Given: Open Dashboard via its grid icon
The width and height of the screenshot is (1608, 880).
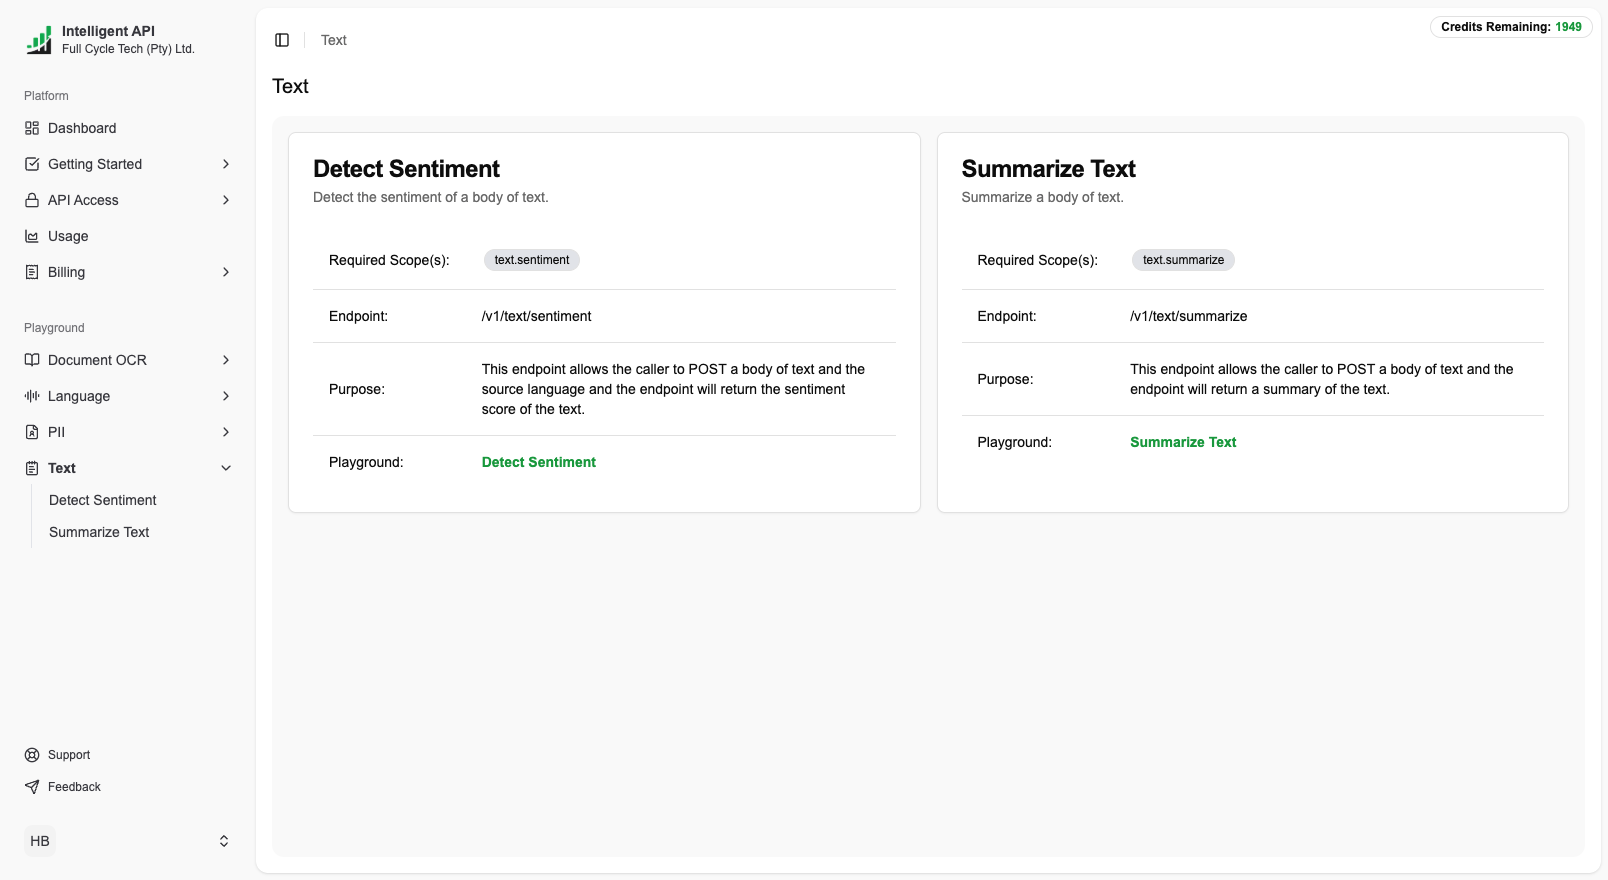Looking at the screenshot, I should 32,128.
